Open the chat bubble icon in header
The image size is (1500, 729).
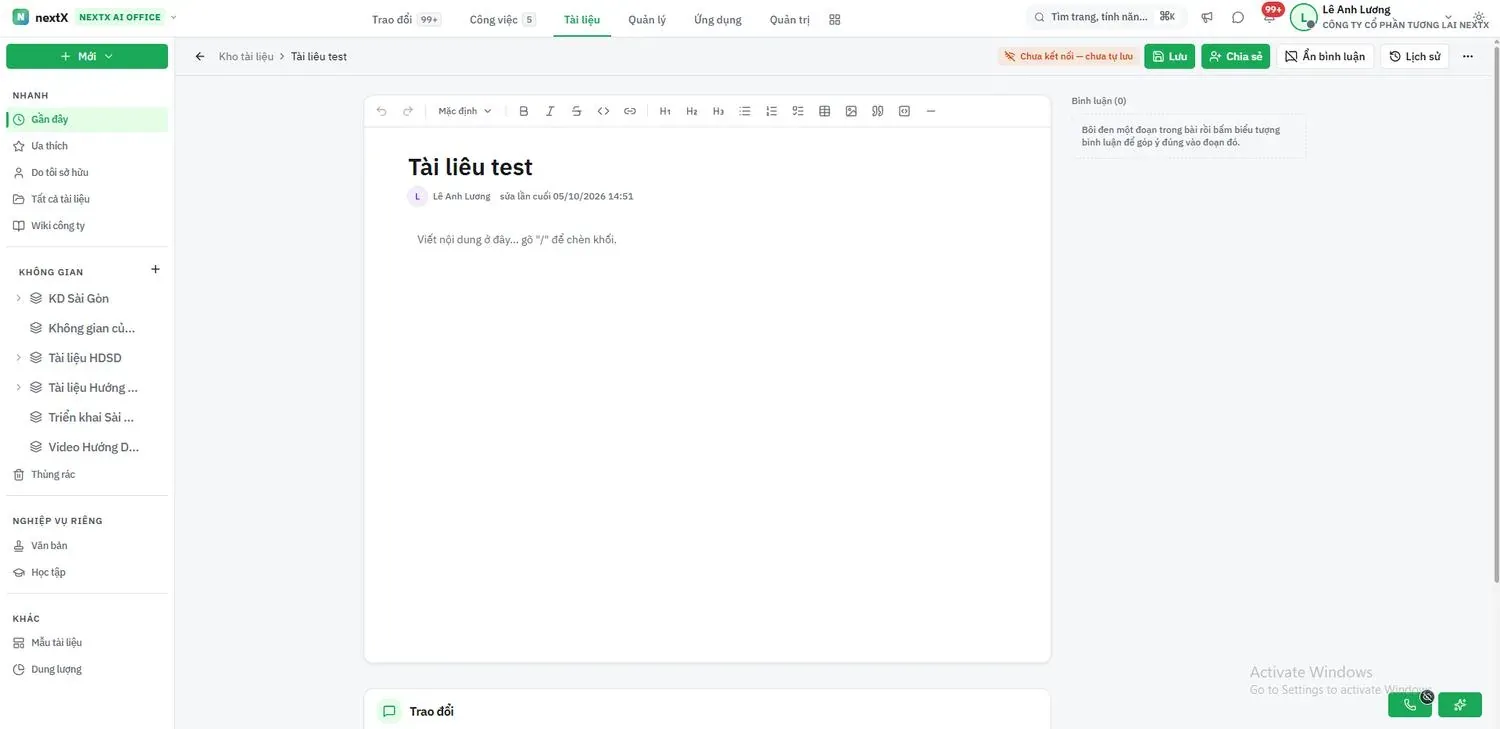pyautogui.click(x=1238, y=18)
